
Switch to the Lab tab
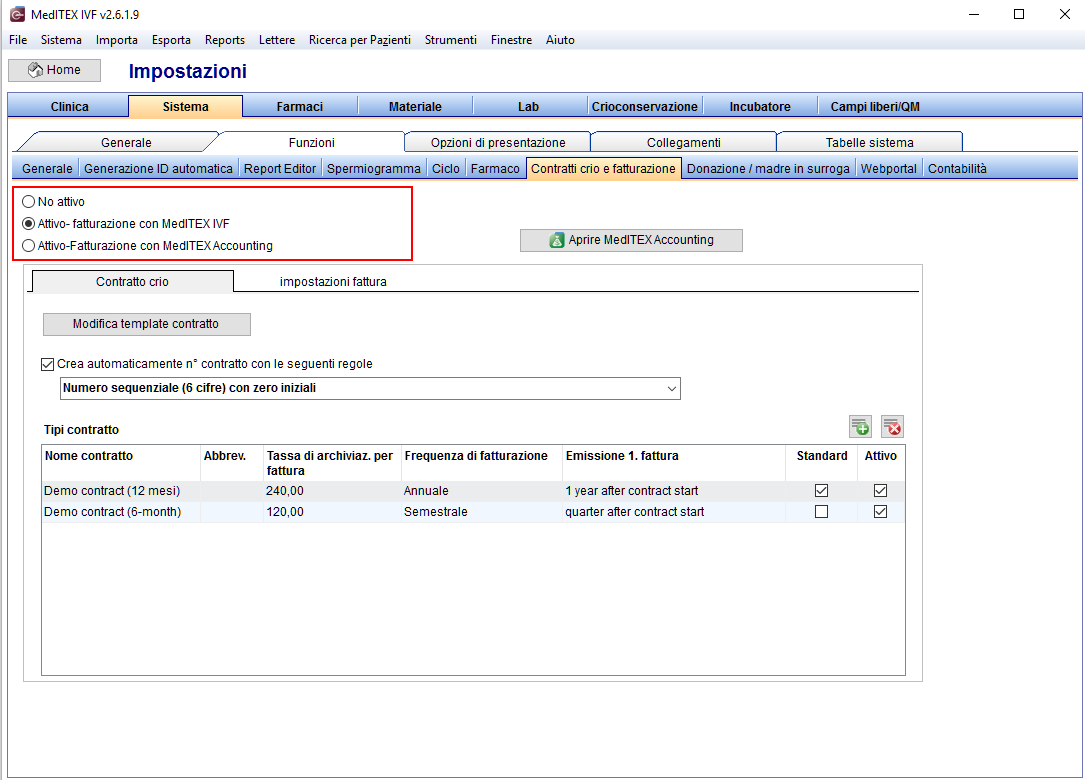coord(529,107)
